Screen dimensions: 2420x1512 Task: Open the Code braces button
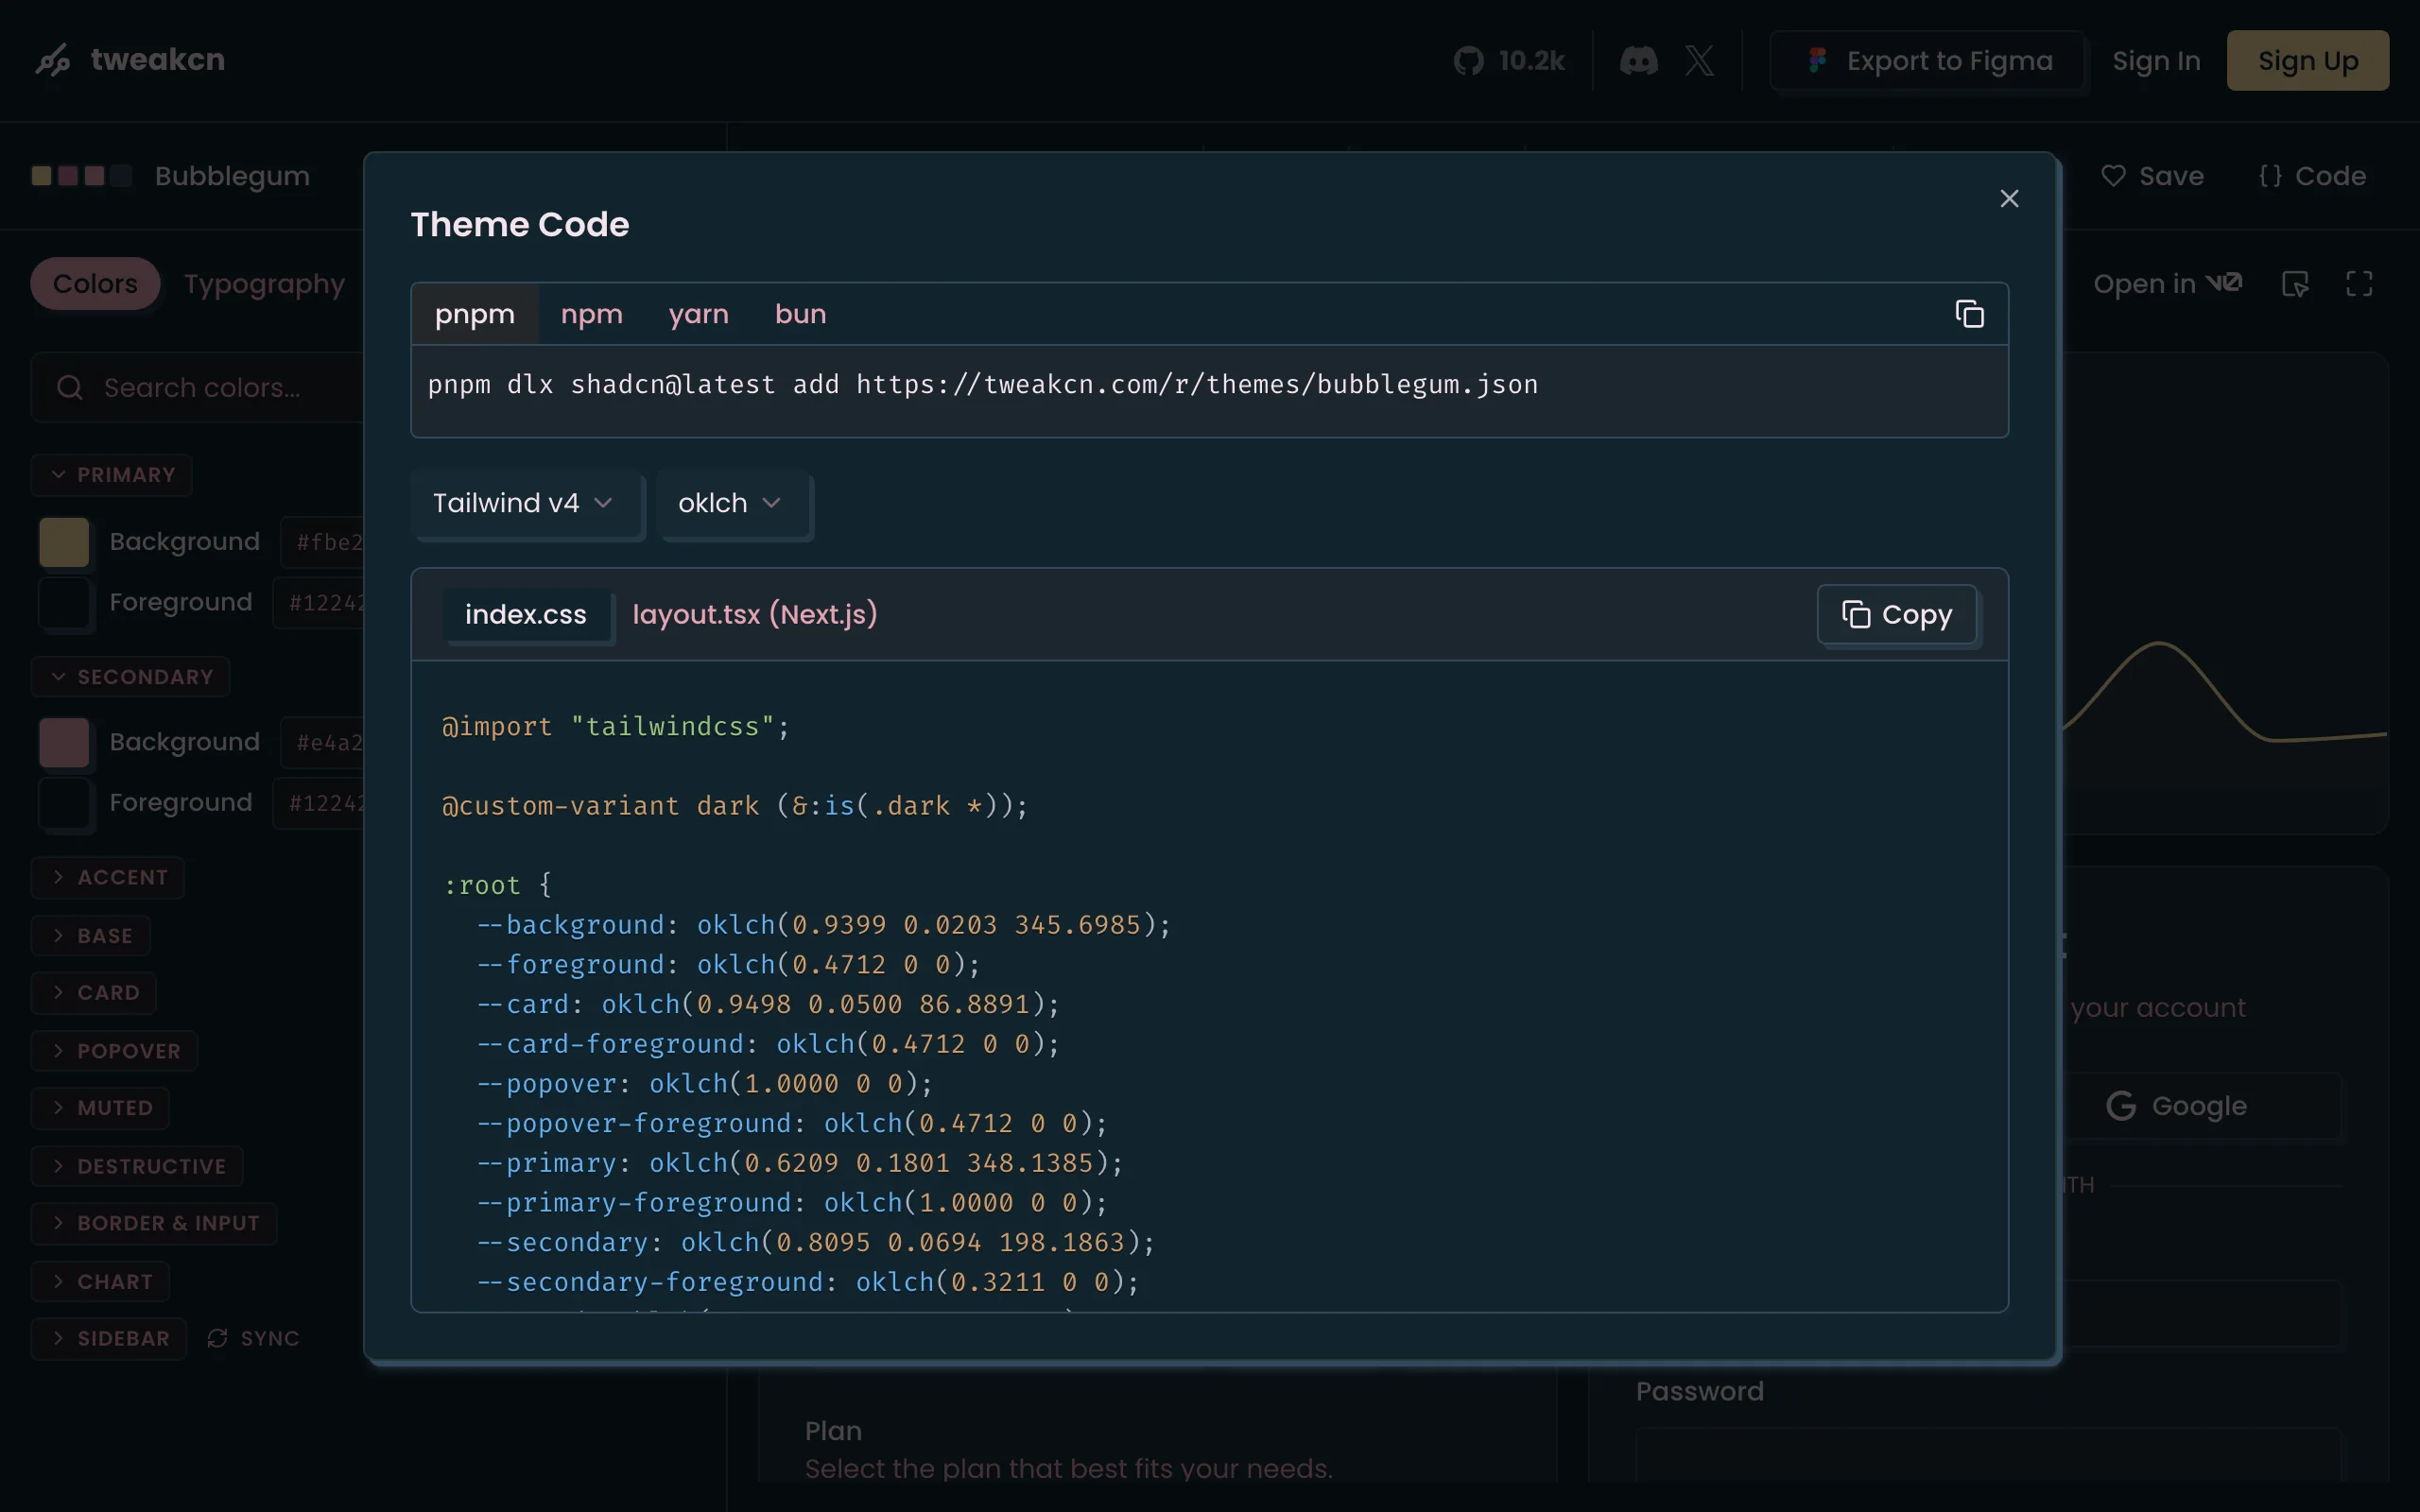point(2312,176)
